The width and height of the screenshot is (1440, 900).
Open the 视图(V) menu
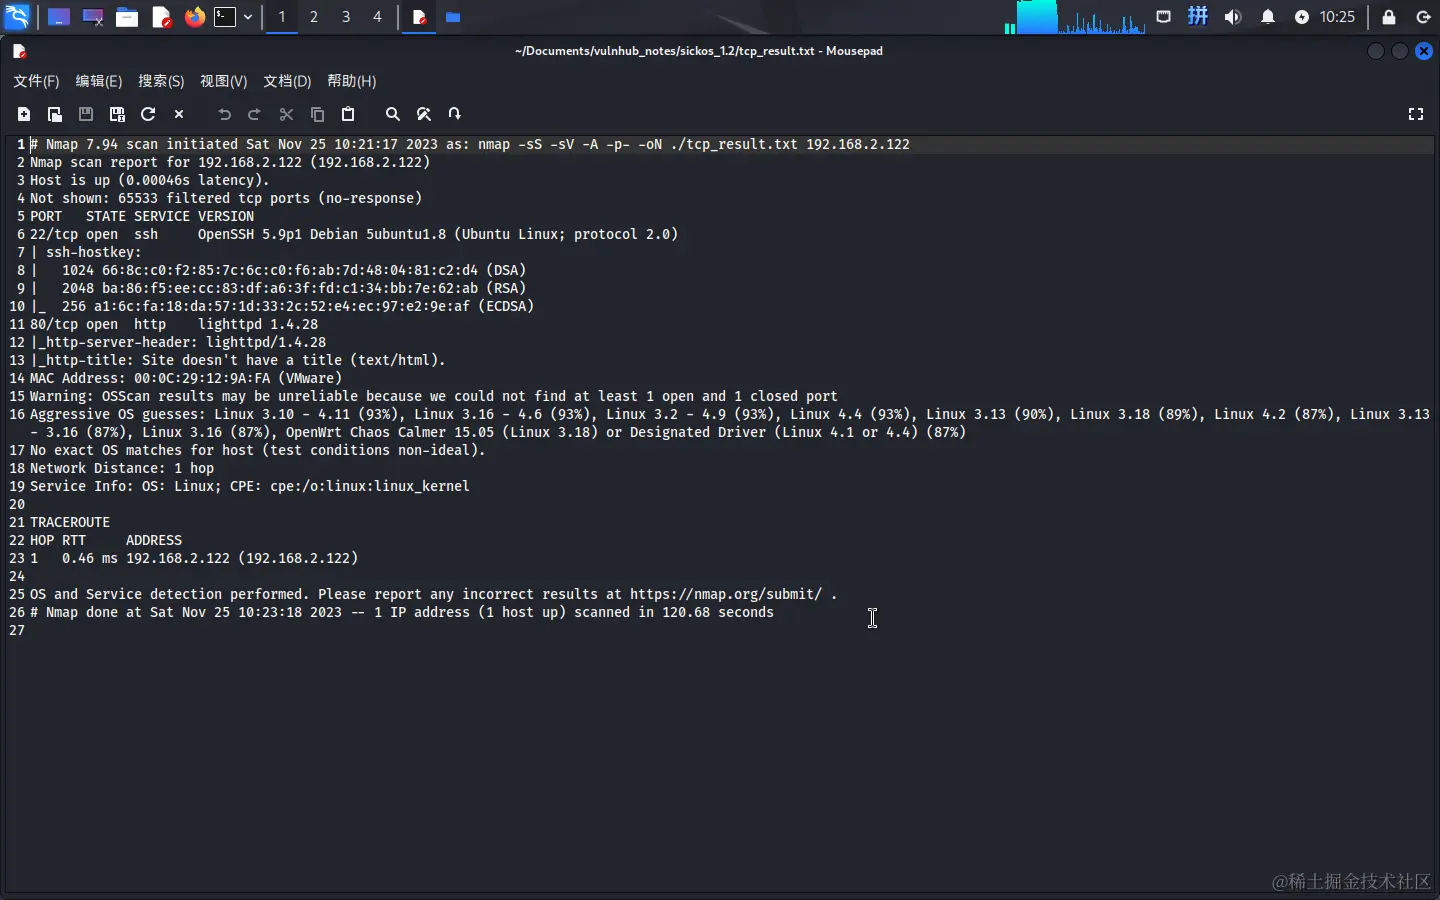tap(223, 81)
